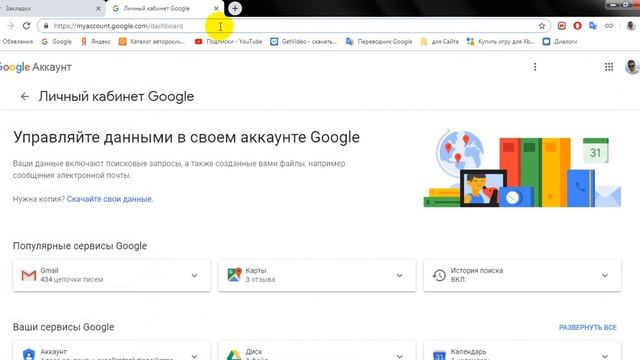The image size is (640, 360).
Task: Close the Закладки tab
Action: coord(98,8)
